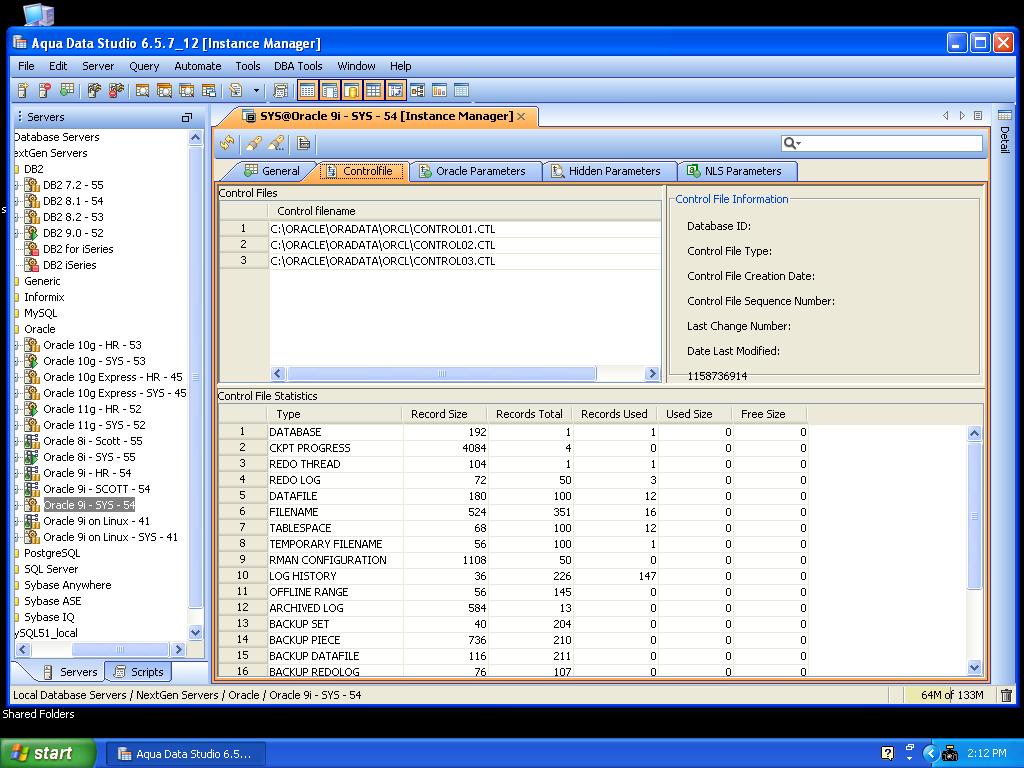Open the Windows start button
1024x768 pixels.
click(48, 754)
